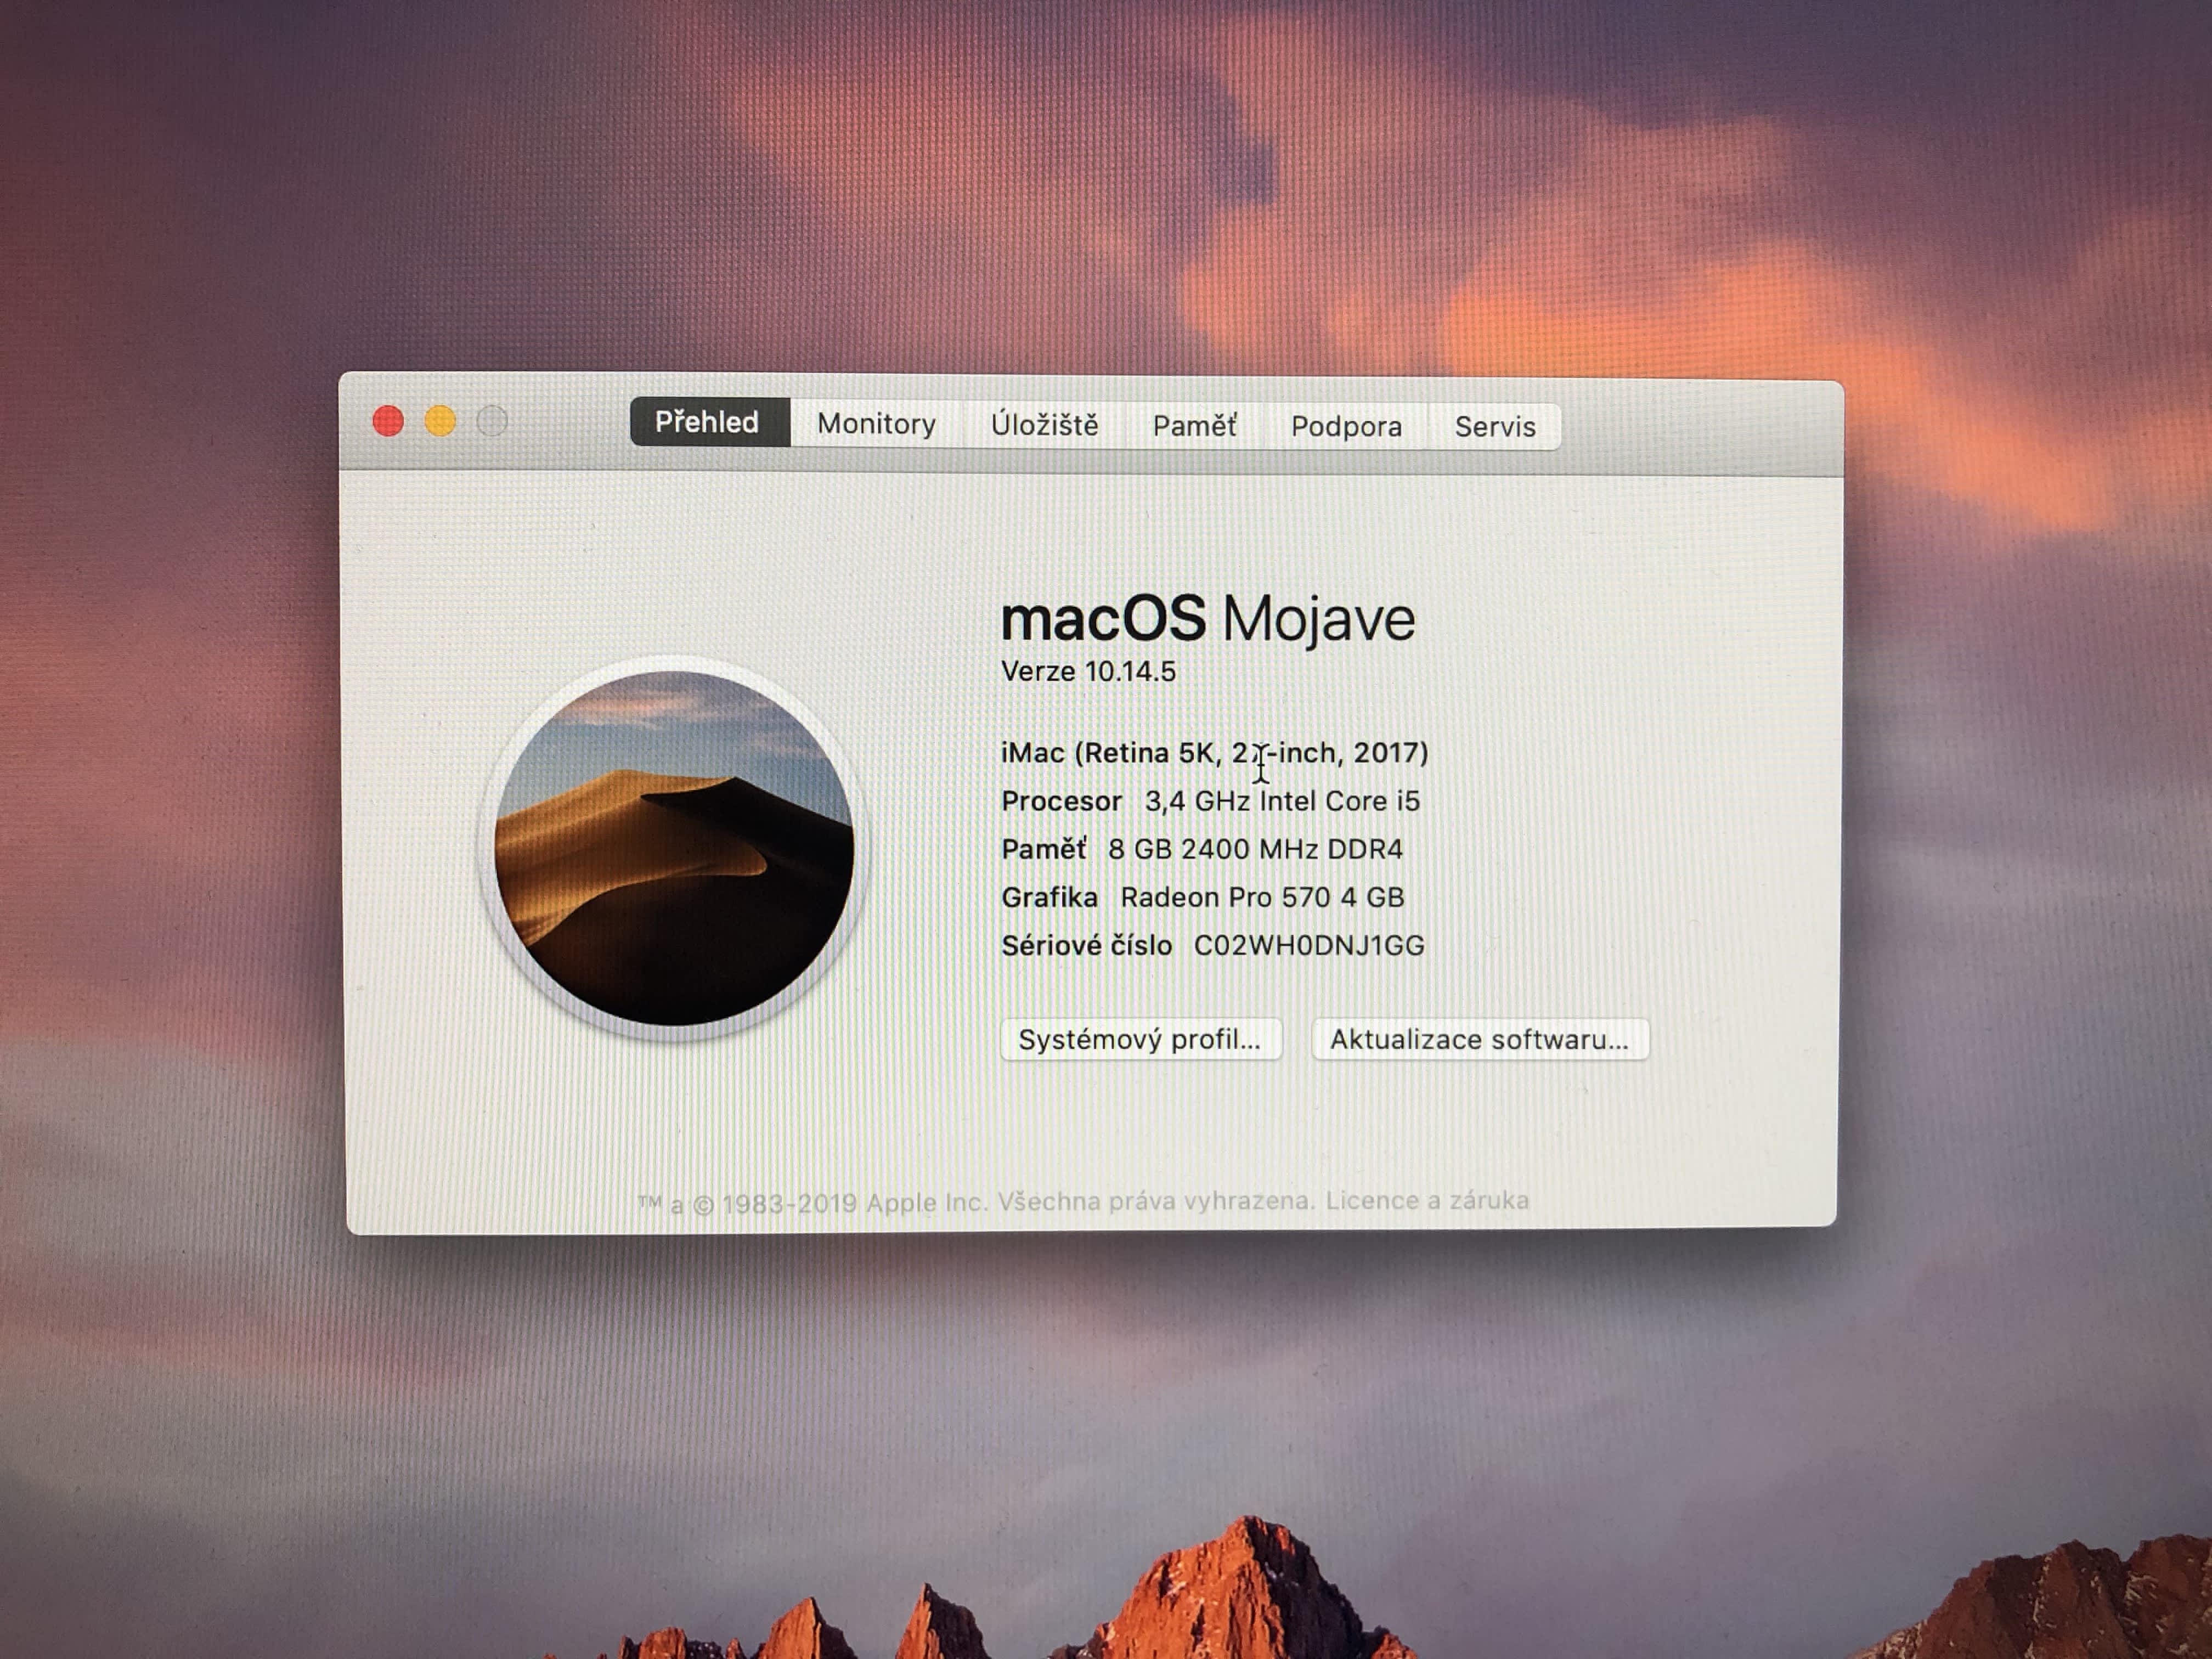
Task: Open the Servis tab
Action: tap(1494, 427)
